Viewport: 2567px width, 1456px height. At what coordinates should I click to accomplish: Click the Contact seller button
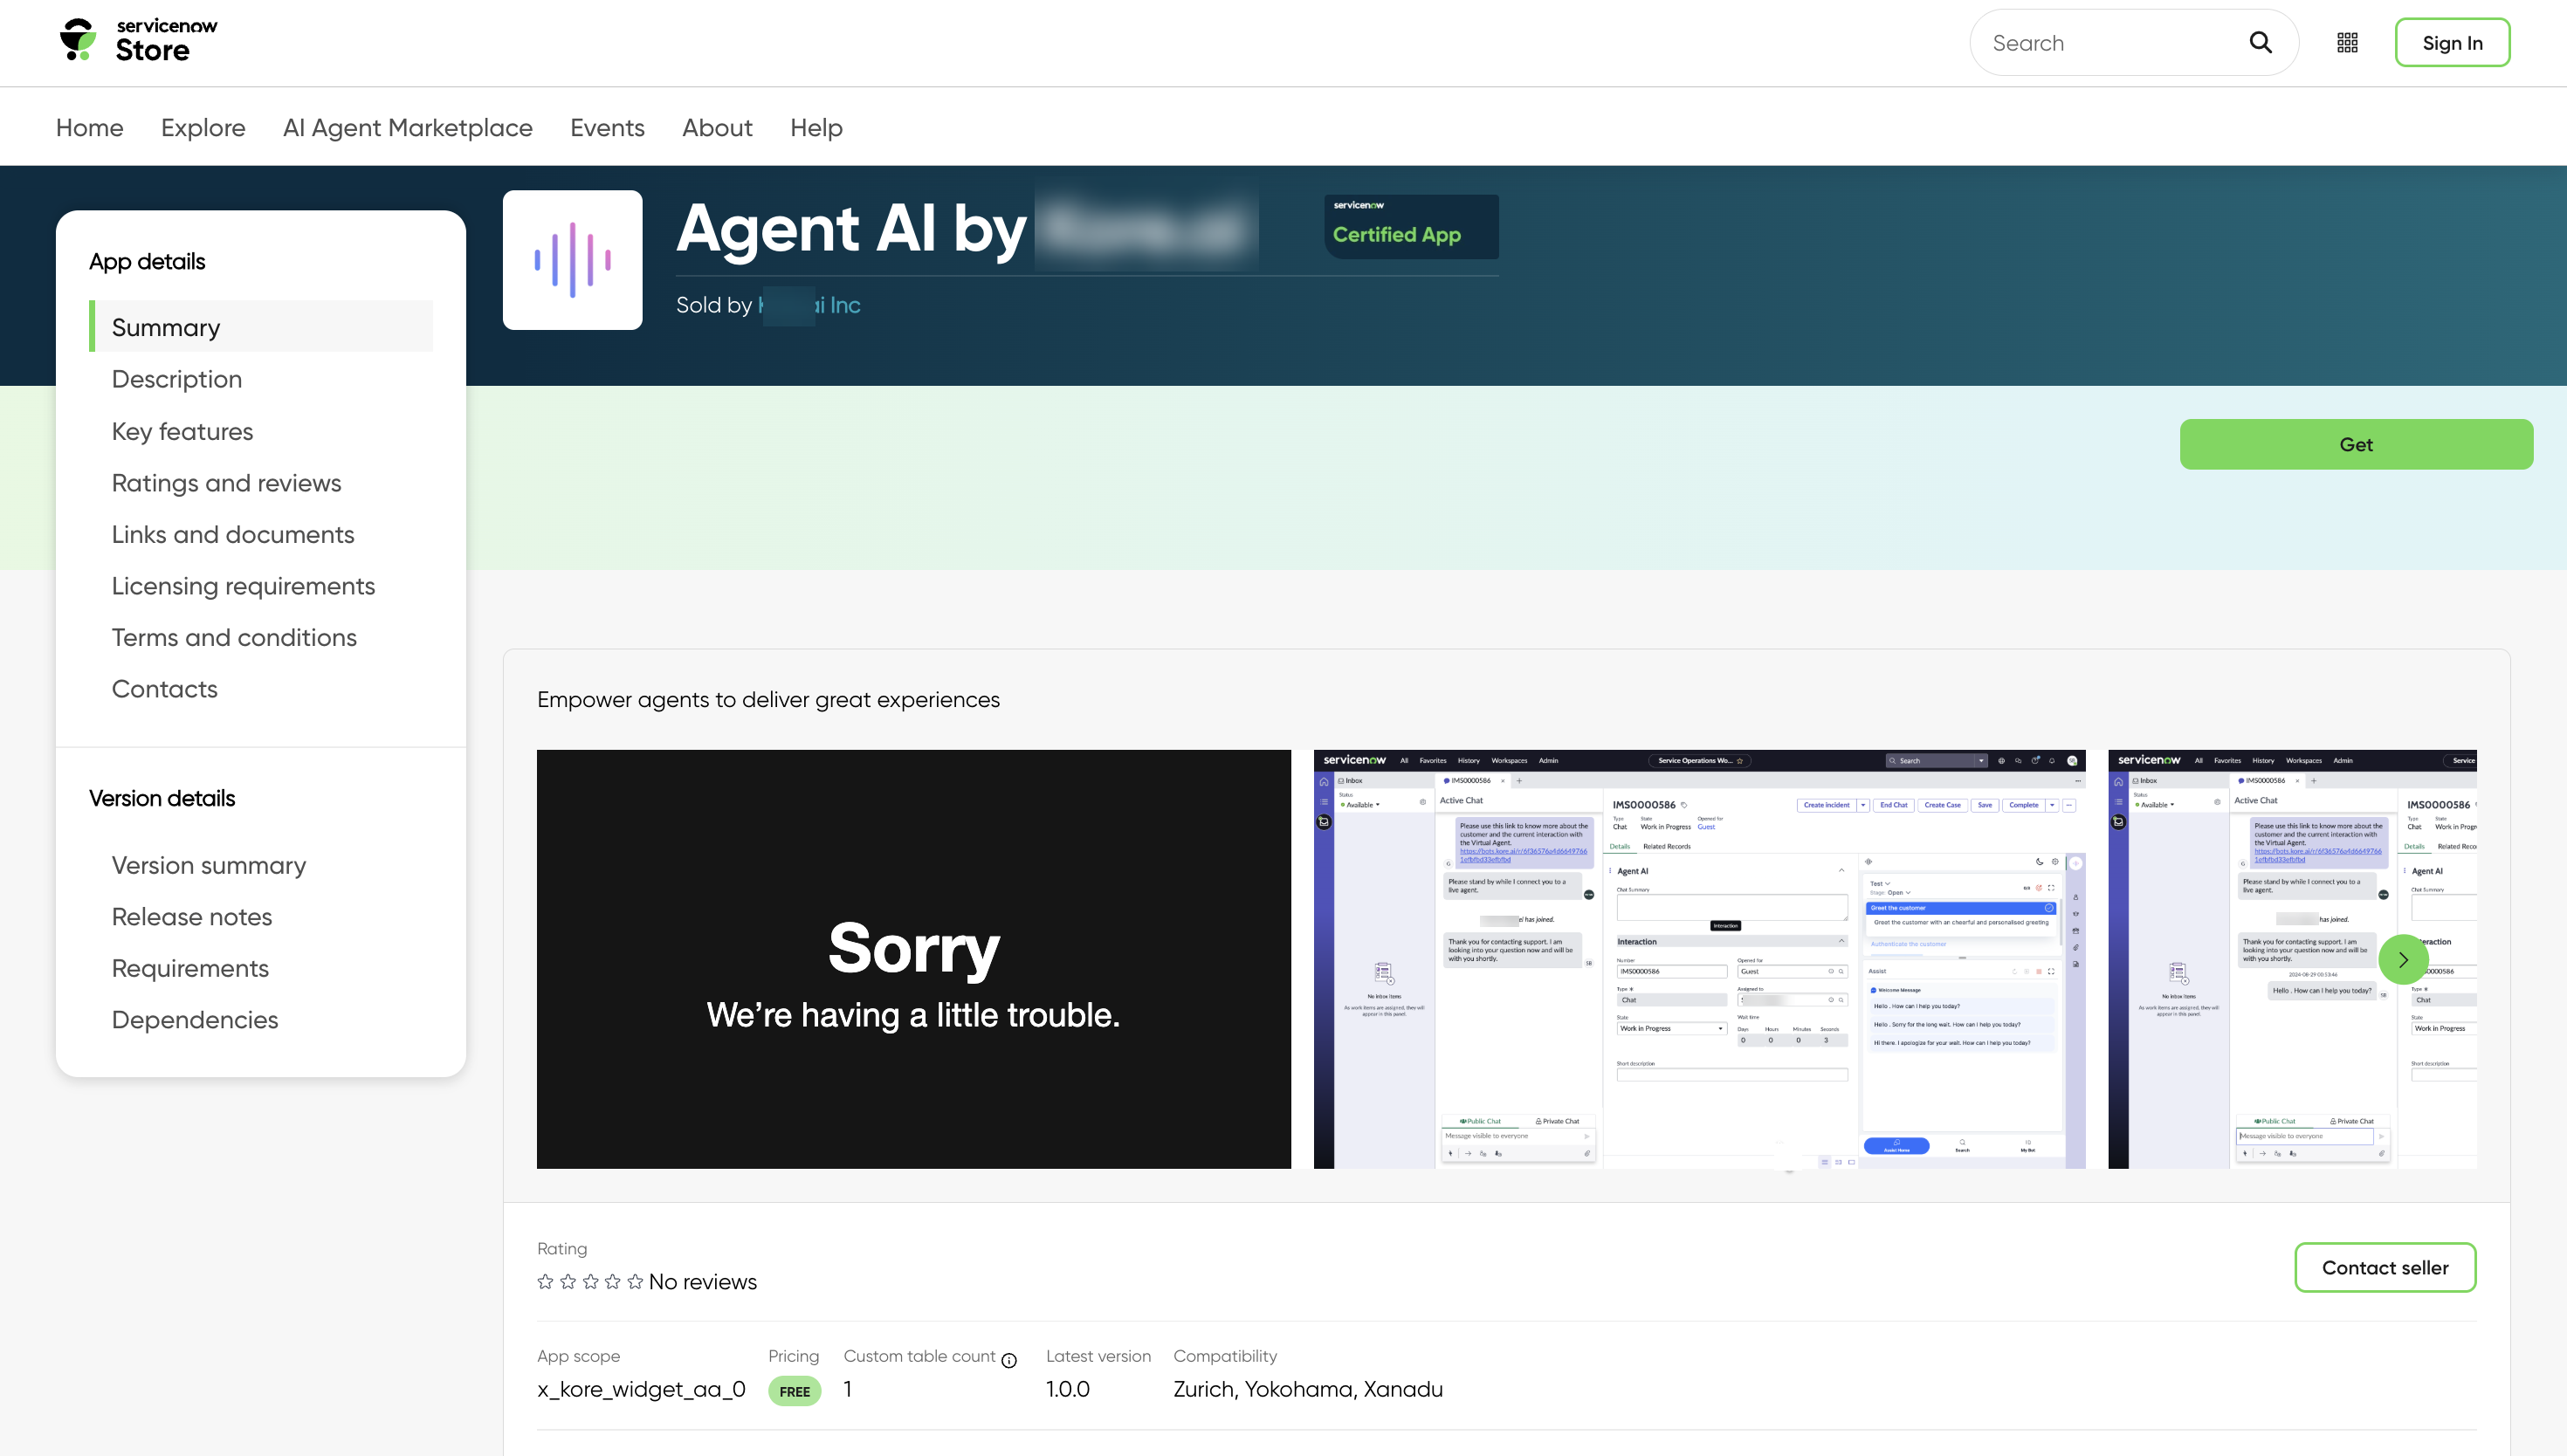[x=2384, y=1267]
